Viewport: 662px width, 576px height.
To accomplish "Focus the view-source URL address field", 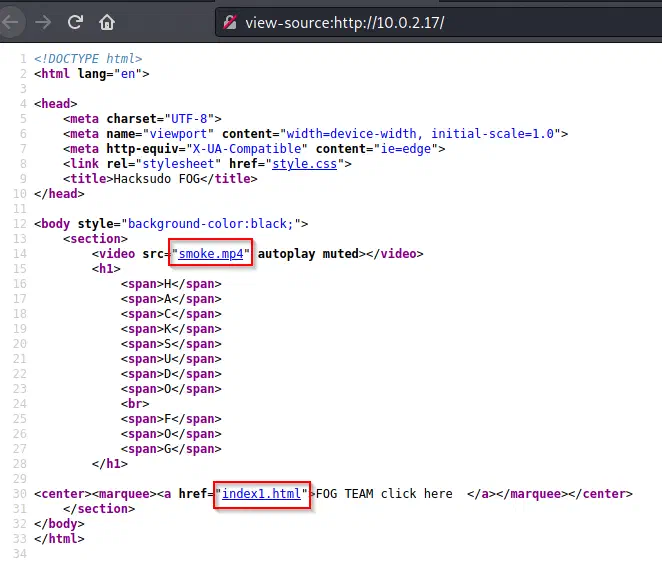I will (438, 22).
